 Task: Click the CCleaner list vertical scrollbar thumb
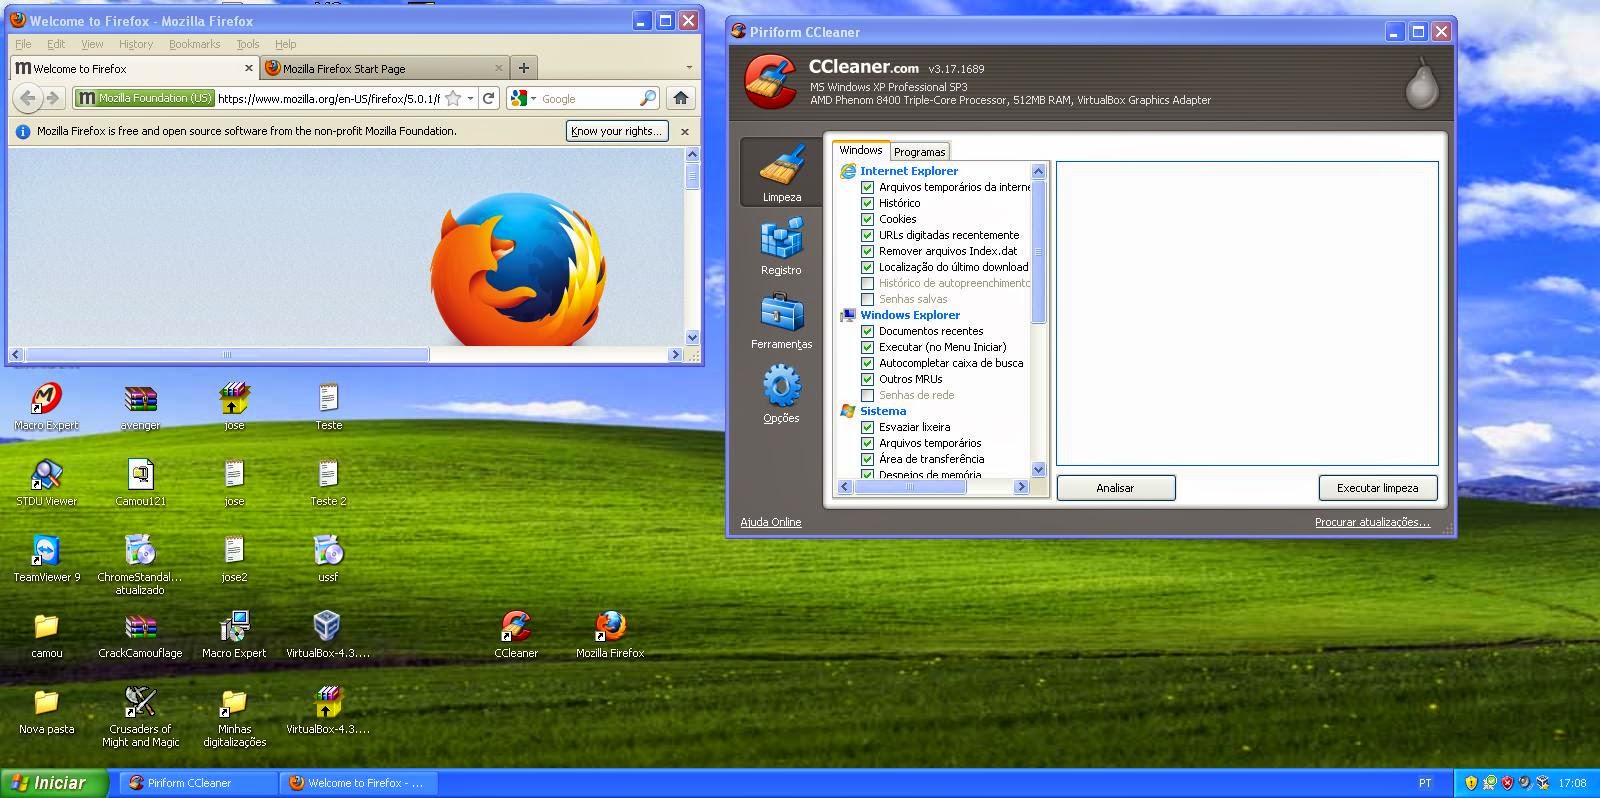point(1038,252)
